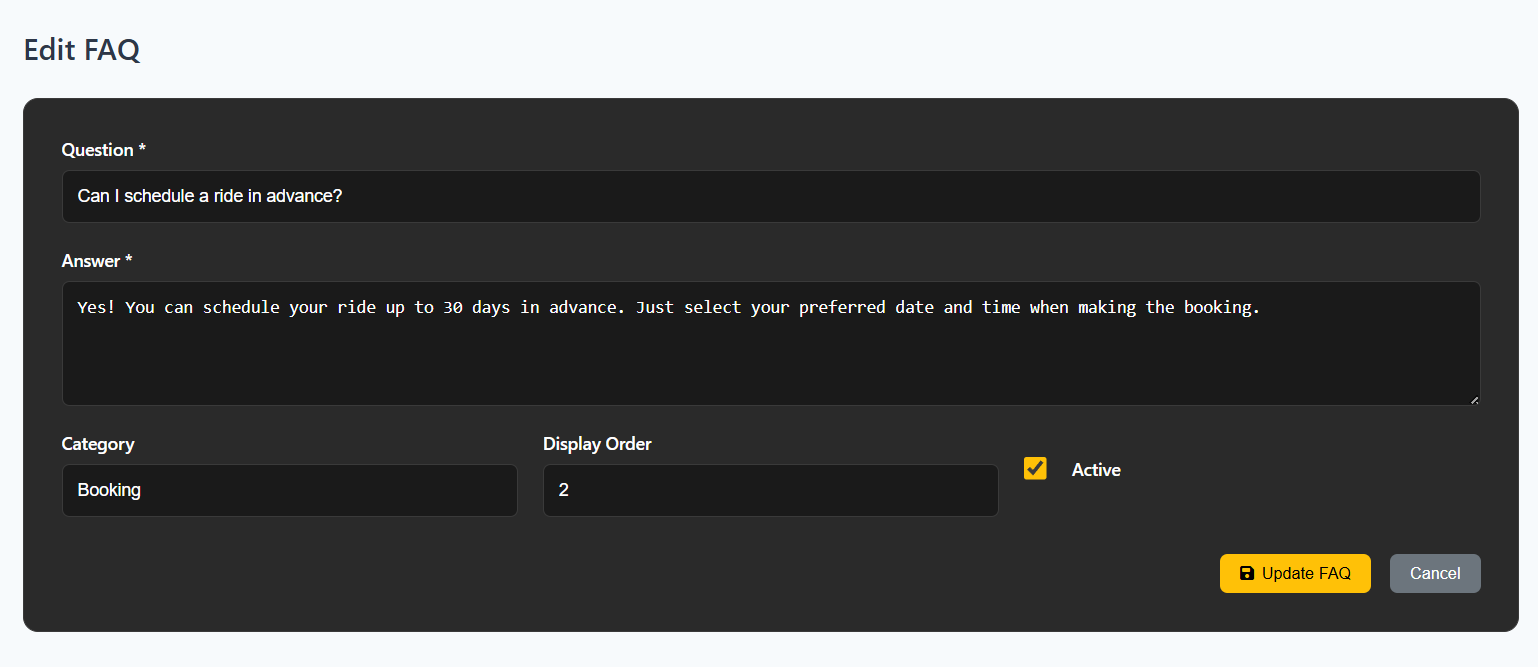Viewport: 1538px width, 667px height.
Task: Click the Display Order label
Action: coord(597,443)
